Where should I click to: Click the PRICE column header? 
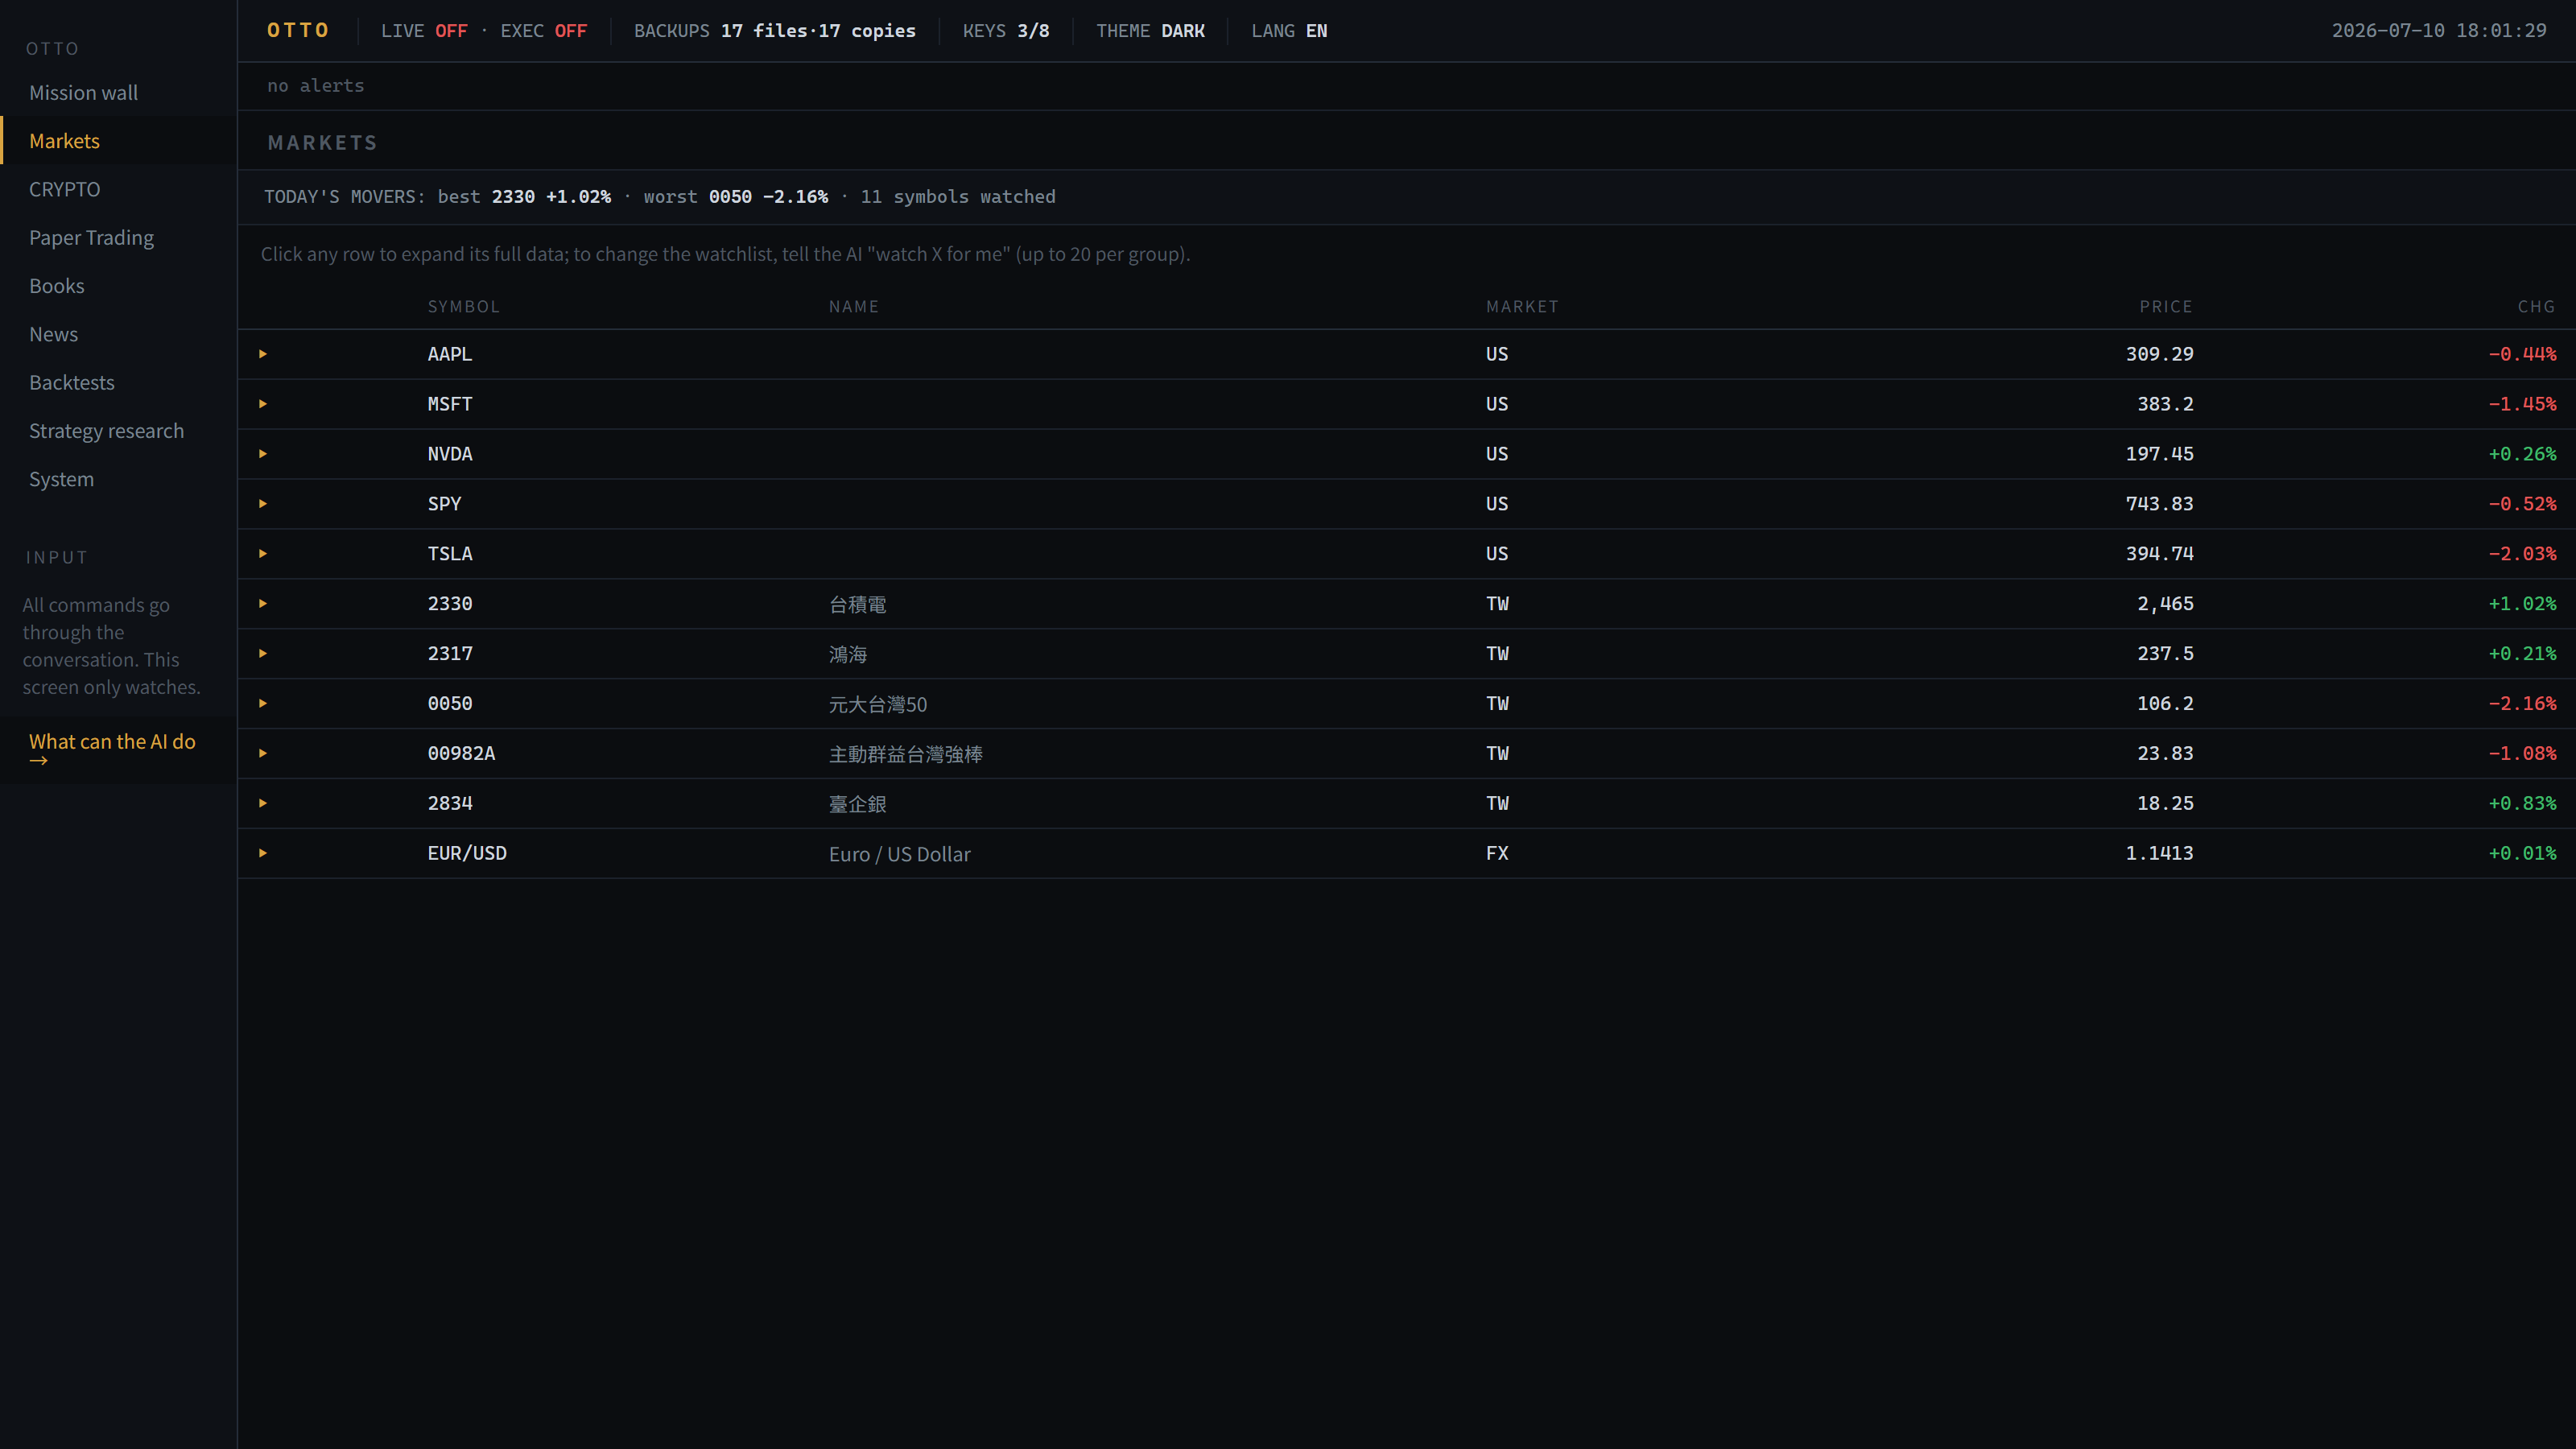2166,307
